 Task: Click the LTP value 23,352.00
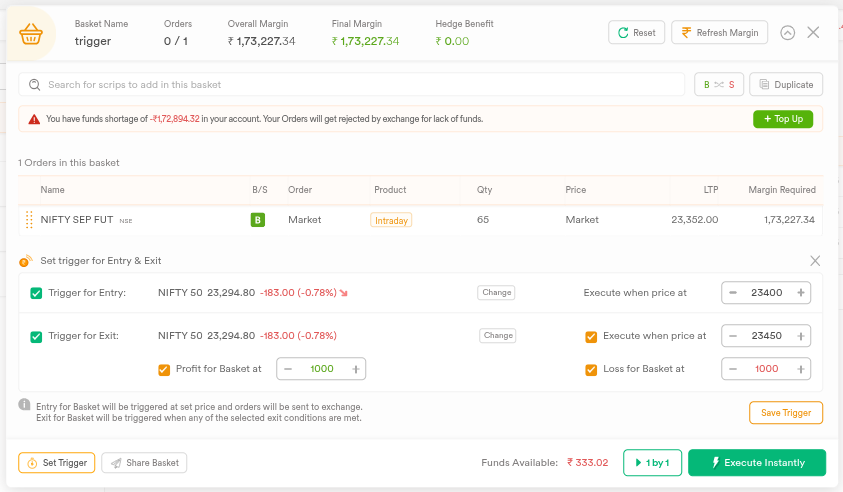(695, 219)
